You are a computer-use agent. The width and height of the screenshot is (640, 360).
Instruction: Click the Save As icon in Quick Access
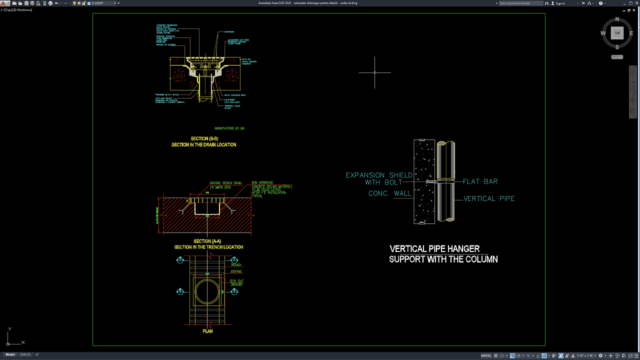(32, 3)
